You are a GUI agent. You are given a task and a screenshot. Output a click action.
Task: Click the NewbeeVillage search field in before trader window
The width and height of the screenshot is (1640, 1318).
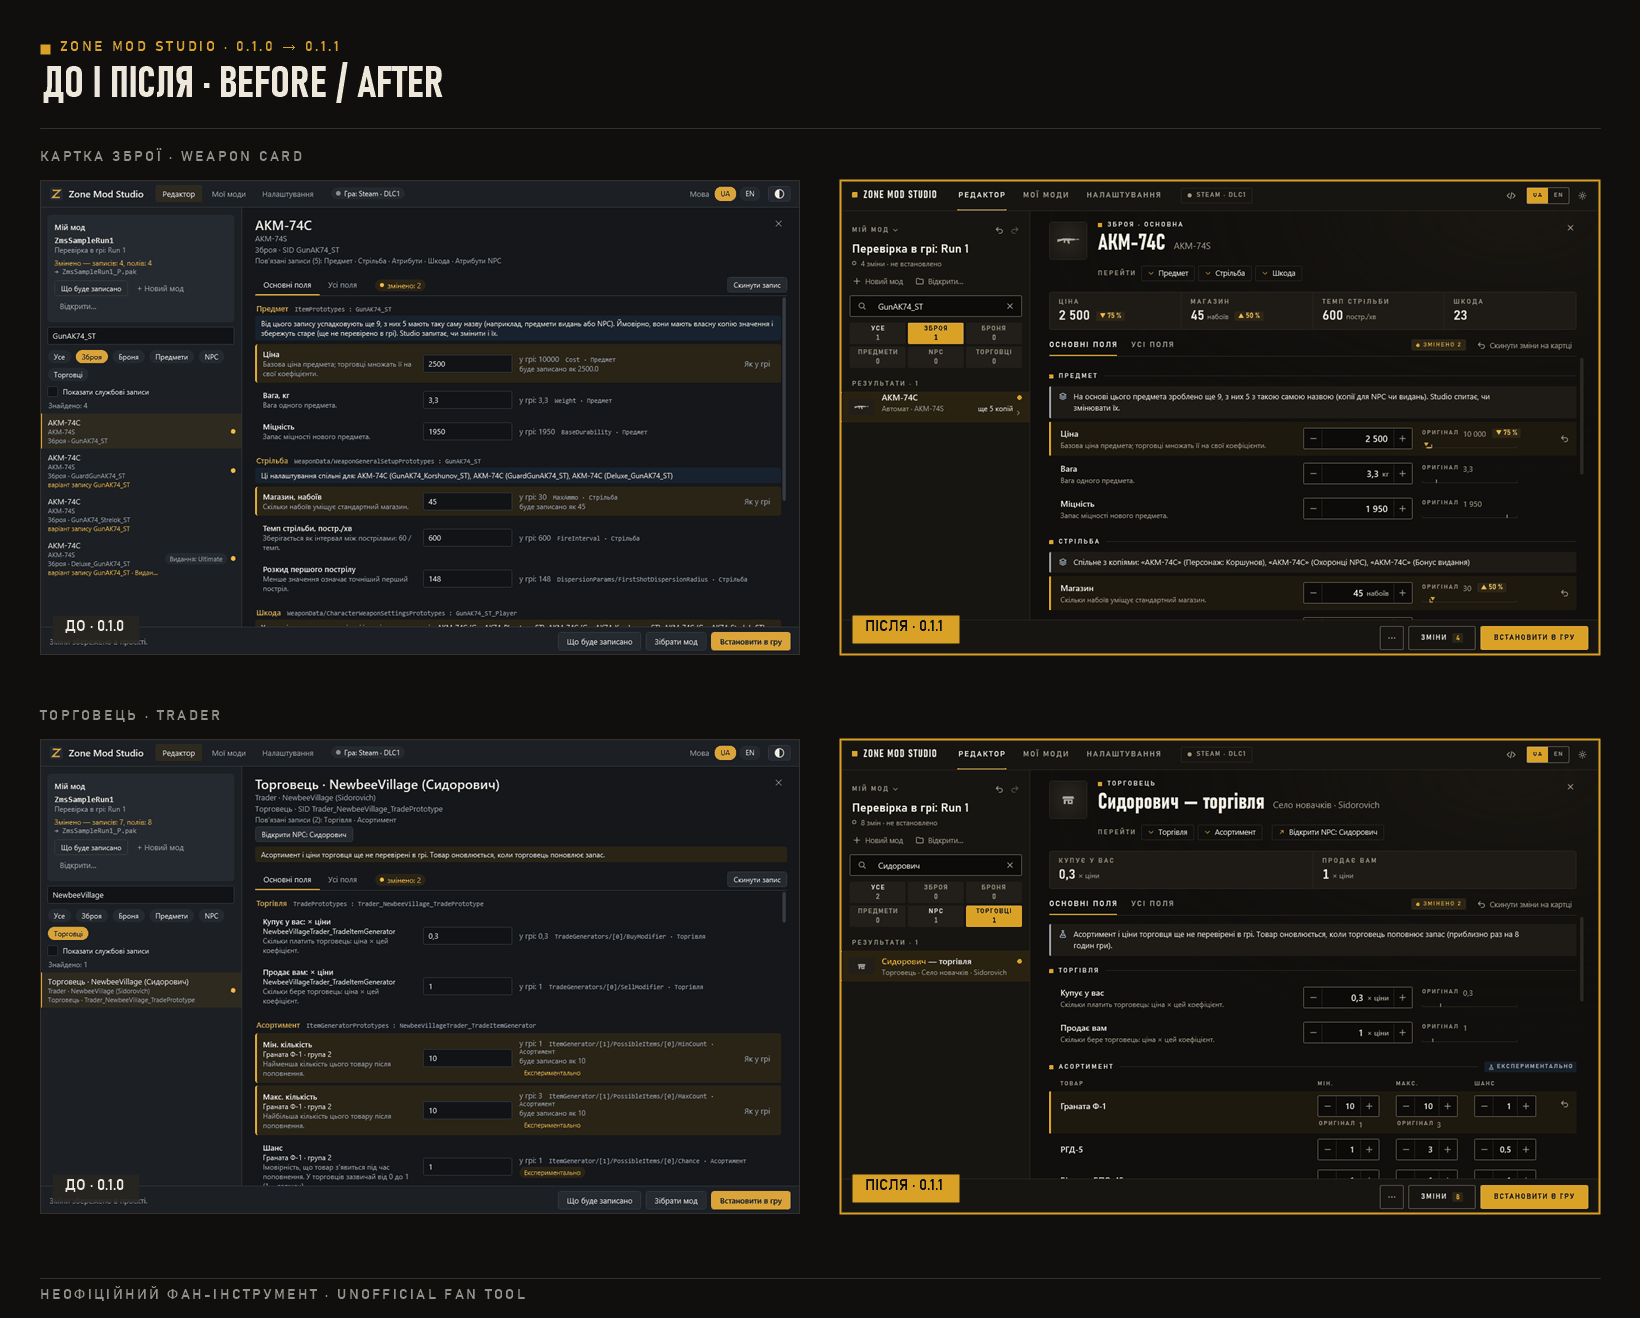141,895
